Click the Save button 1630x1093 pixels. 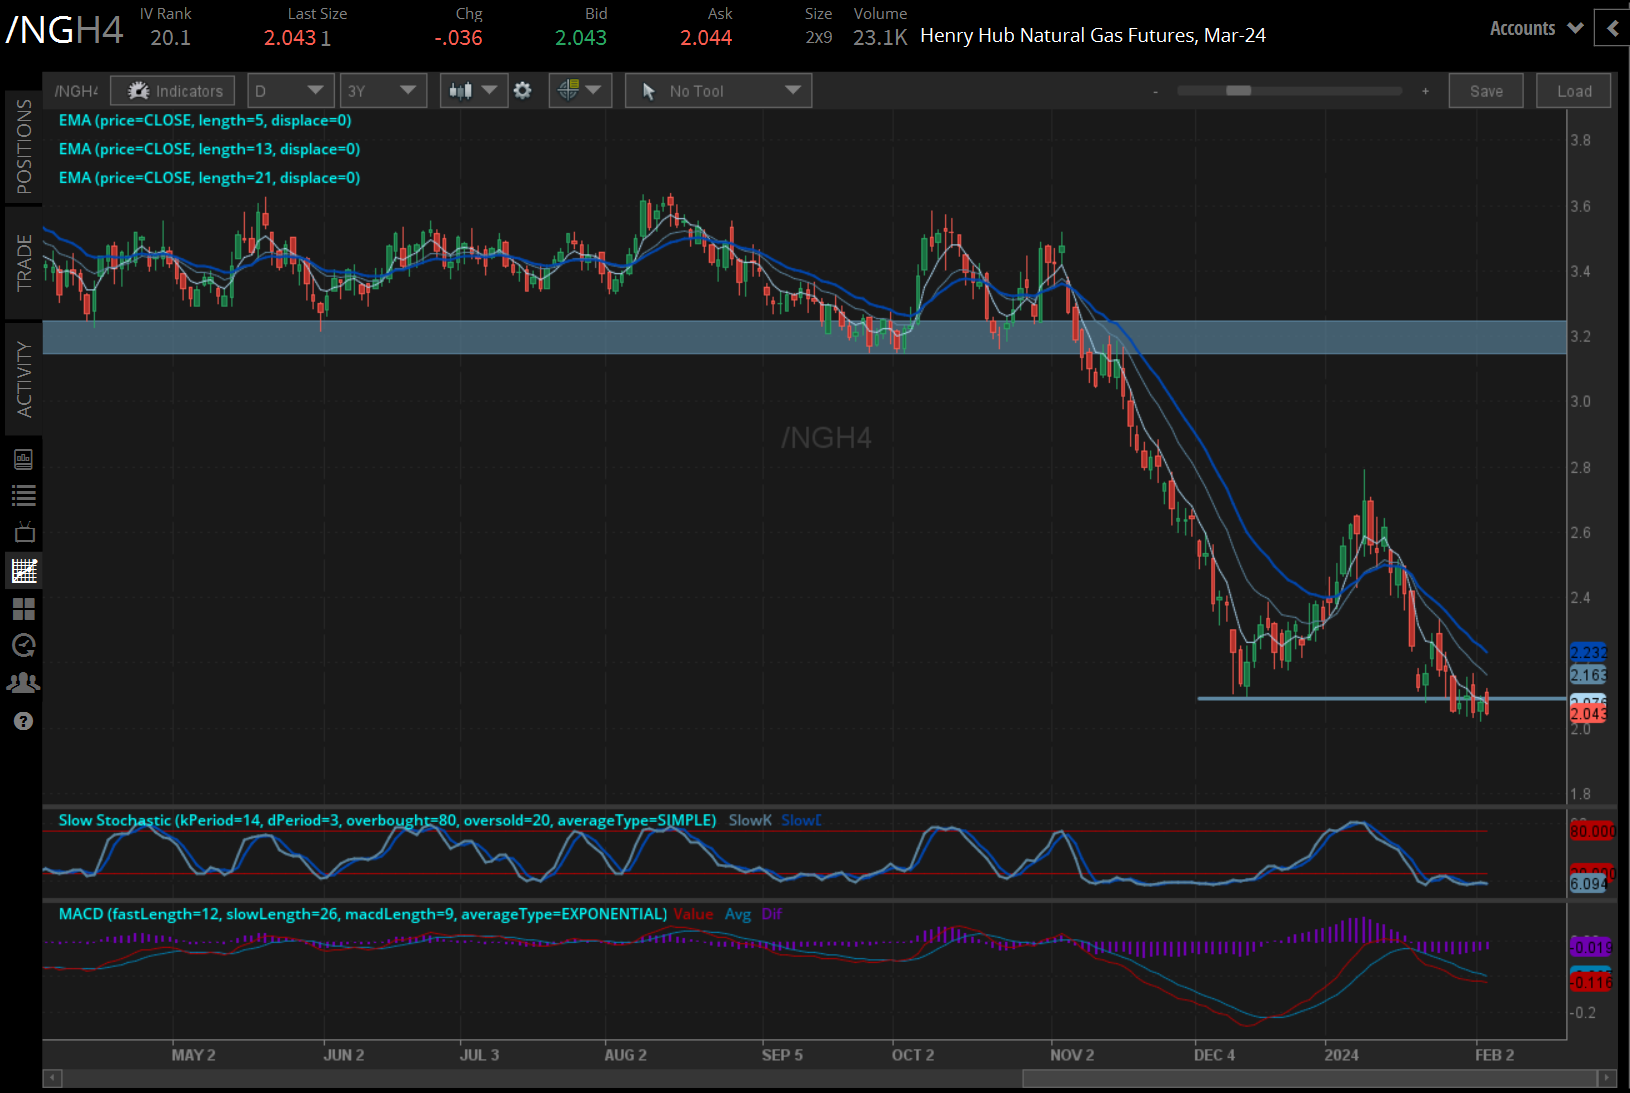[1486, 90]
